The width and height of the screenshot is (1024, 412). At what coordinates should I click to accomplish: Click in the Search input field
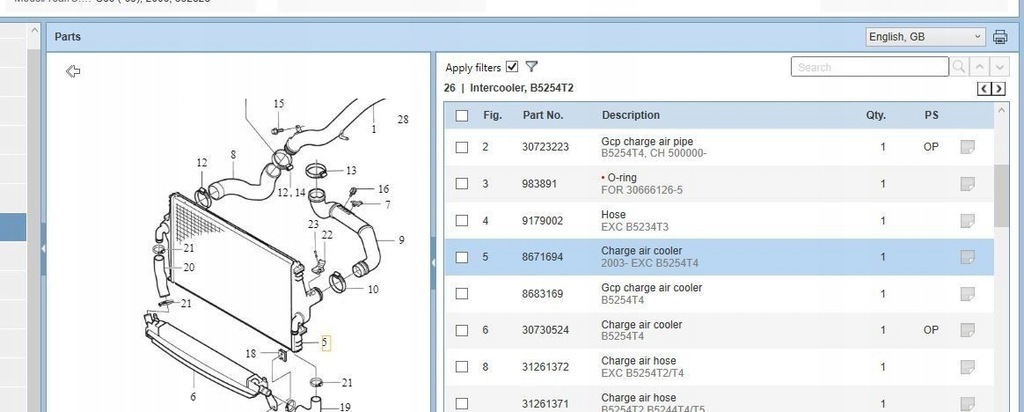click(x=870, y=67)
